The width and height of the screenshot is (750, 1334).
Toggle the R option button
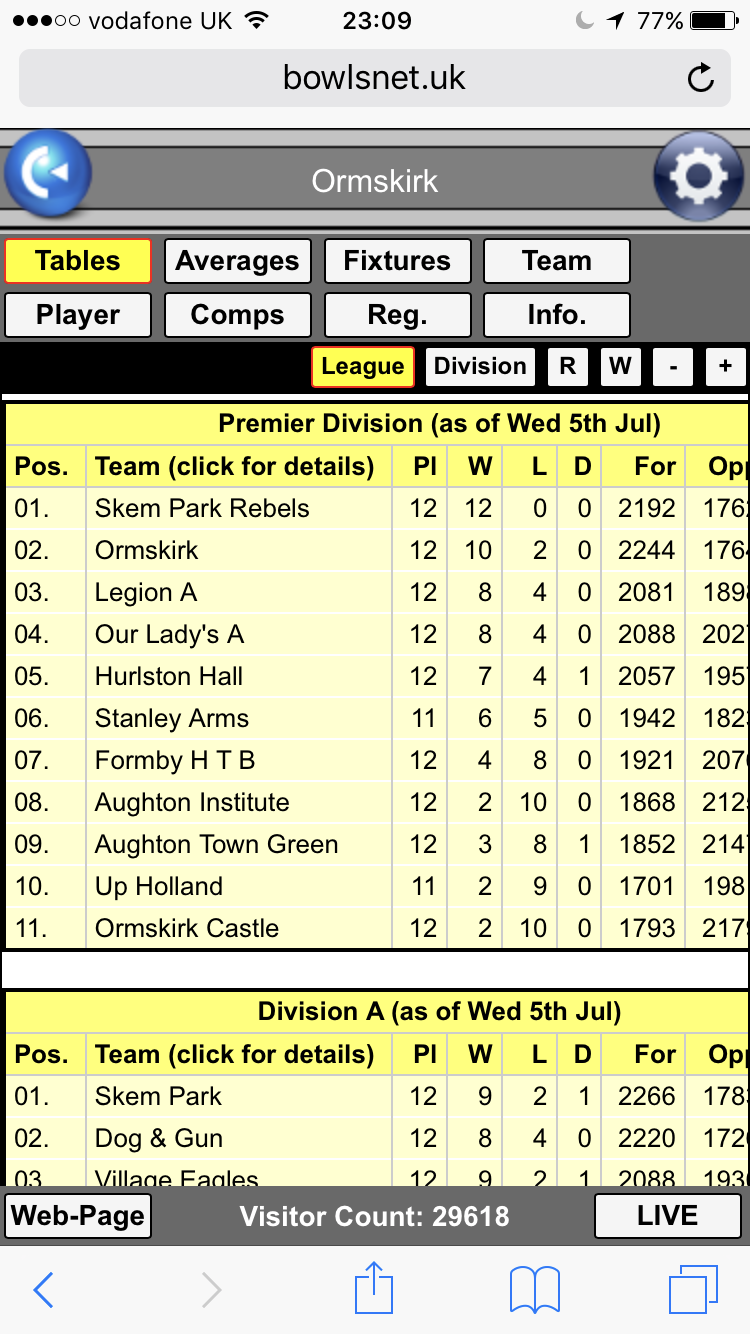(x=567, y=367)
